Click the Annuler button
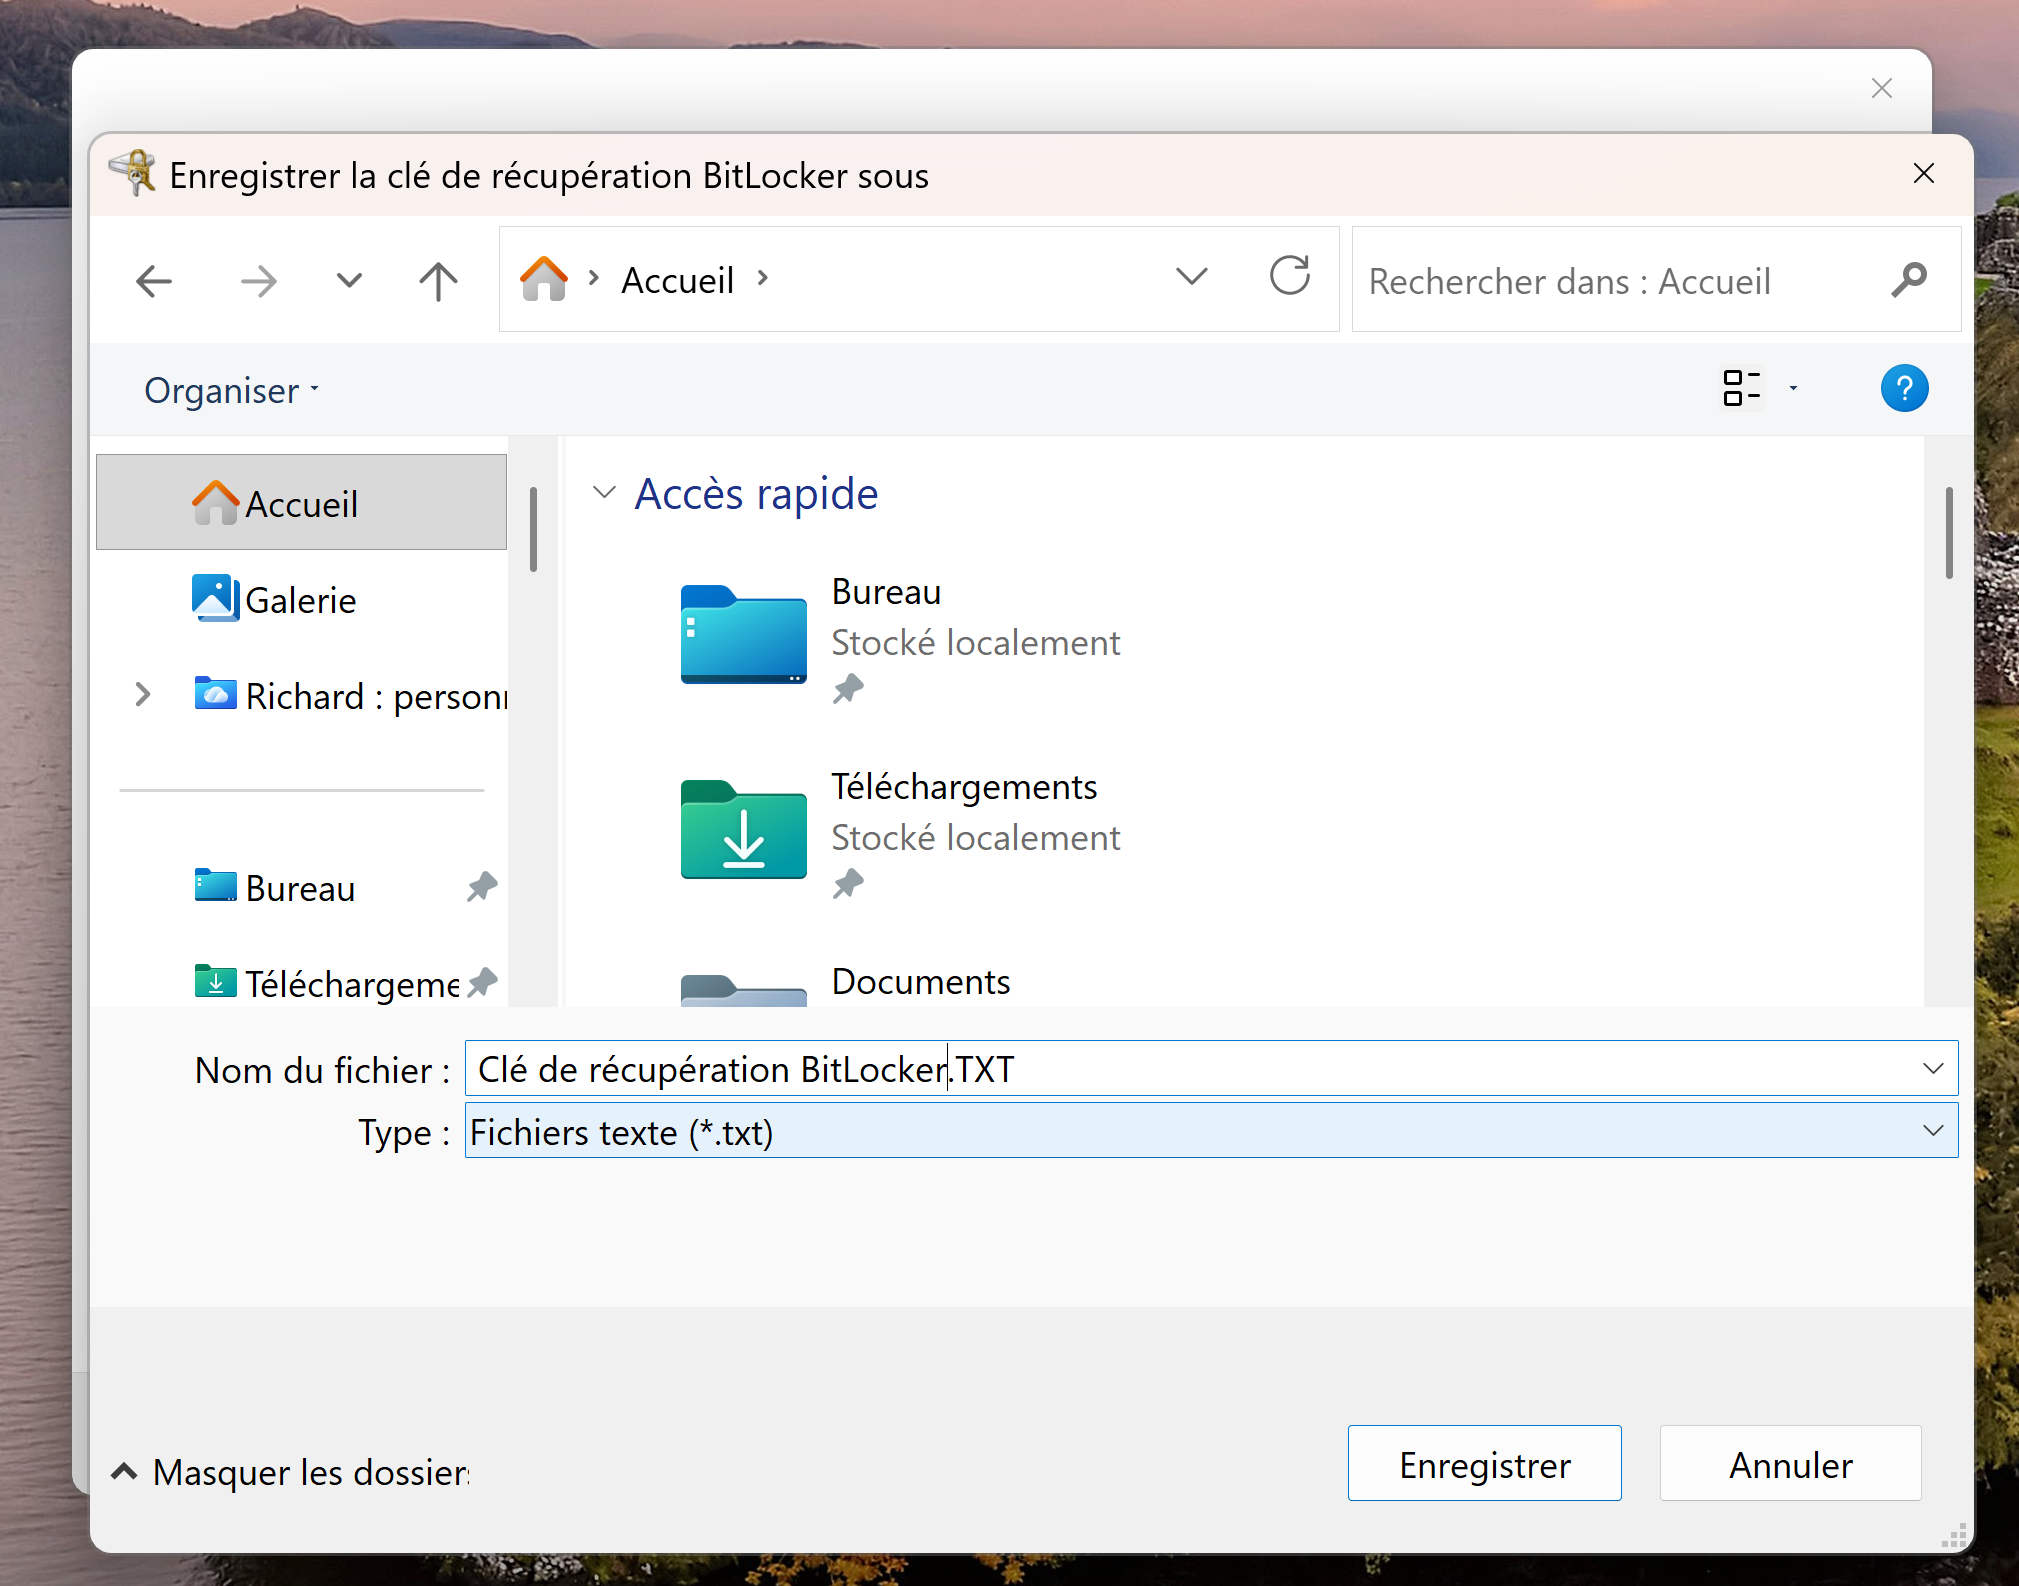The image size is (2019, 1586). (x=1790, y=1464)
